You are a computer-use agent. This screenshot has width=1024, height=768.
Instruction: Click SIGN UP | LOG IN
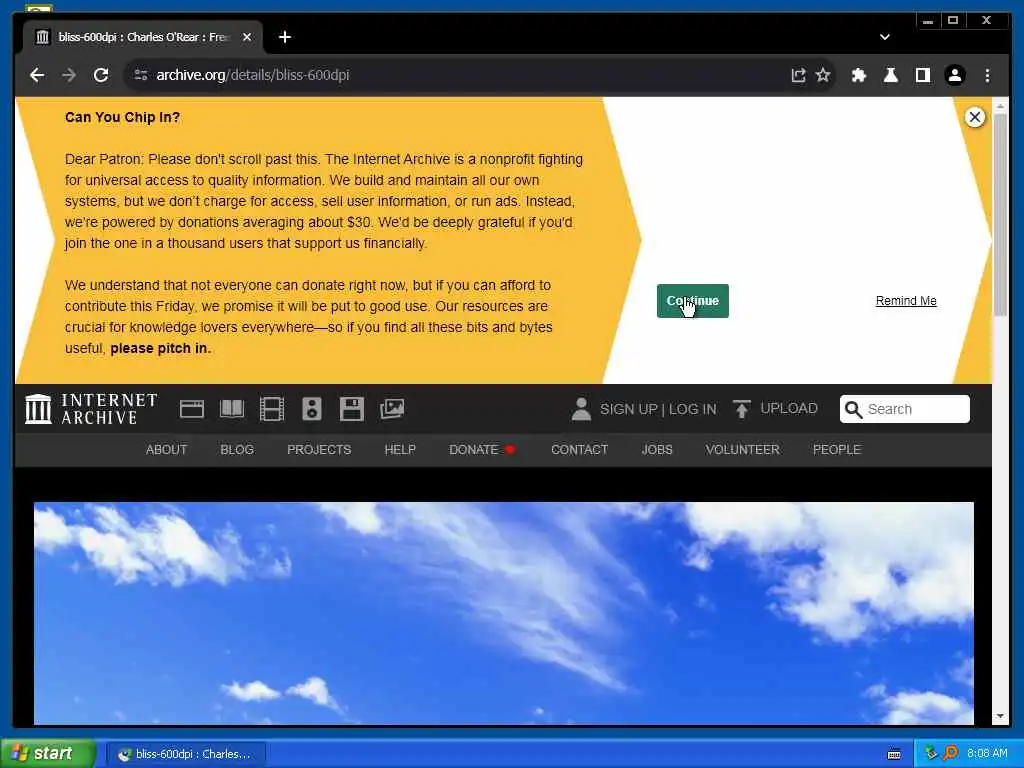coord(658,409)
